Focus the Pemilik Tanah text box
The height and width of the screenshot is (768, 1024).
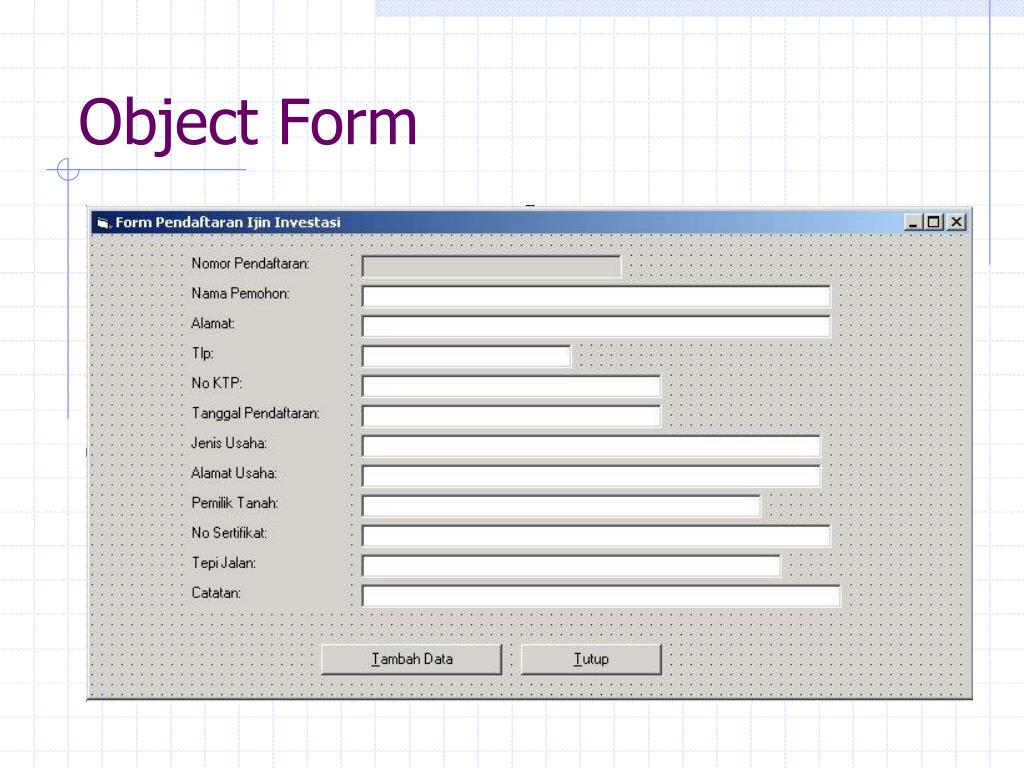tap(561, 506)
